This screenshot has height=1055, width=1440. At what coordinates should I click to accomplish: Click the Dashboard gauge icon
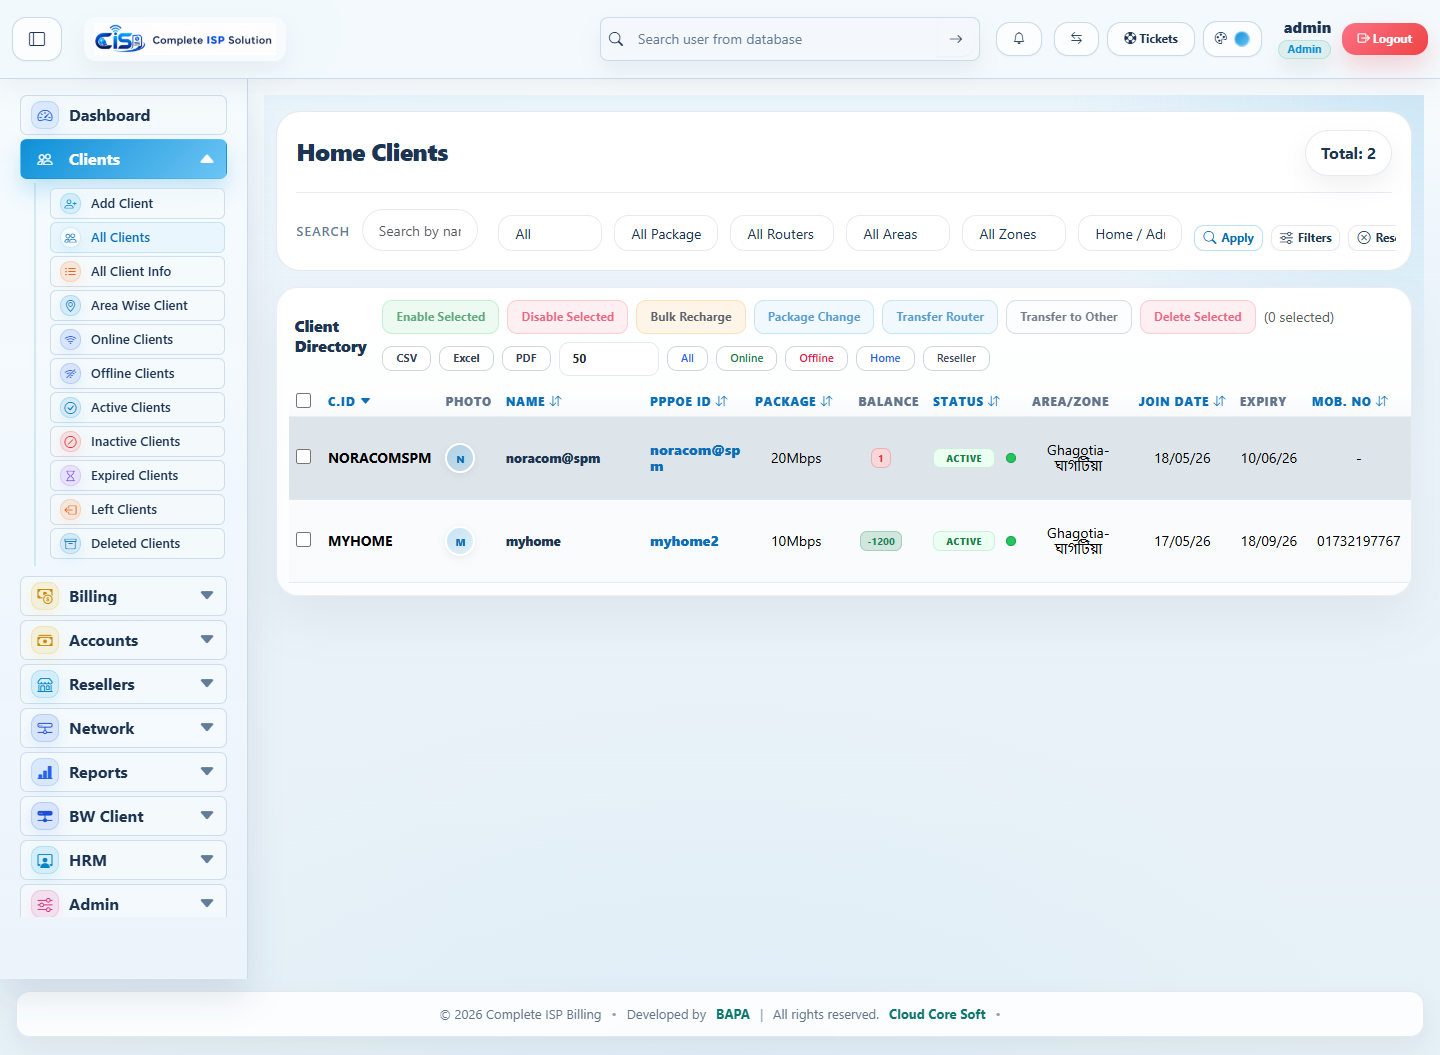tap(45, 116)
